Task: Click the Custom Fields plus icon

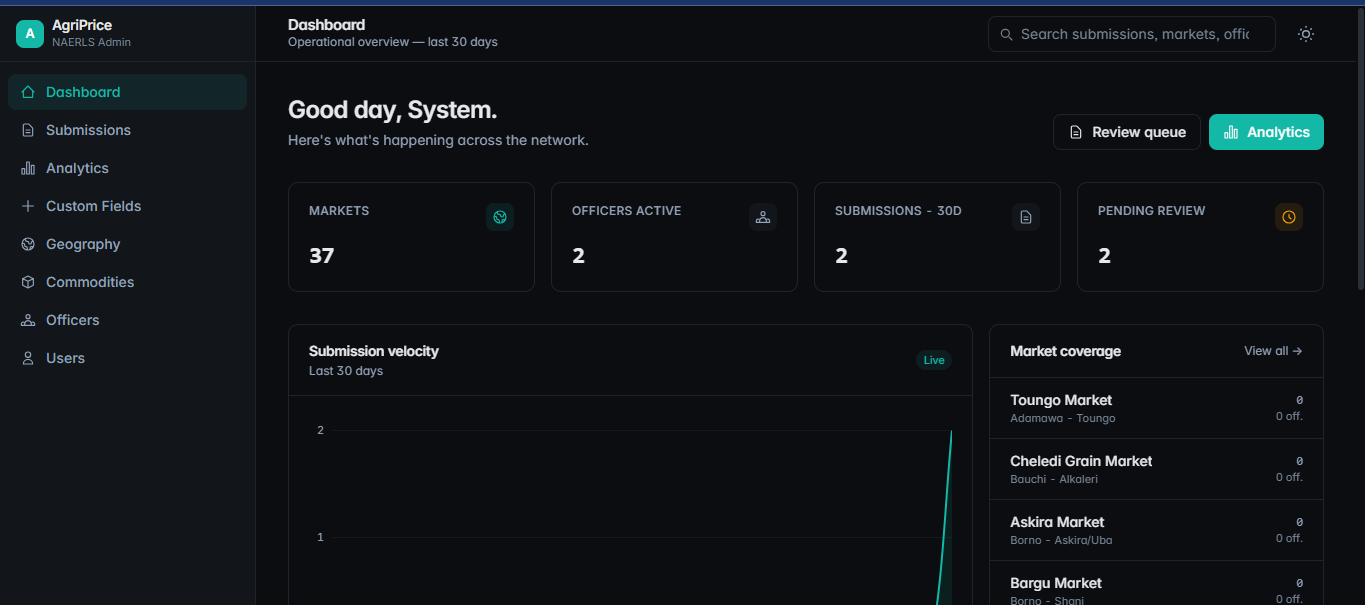Action: (x=28, y=206)
